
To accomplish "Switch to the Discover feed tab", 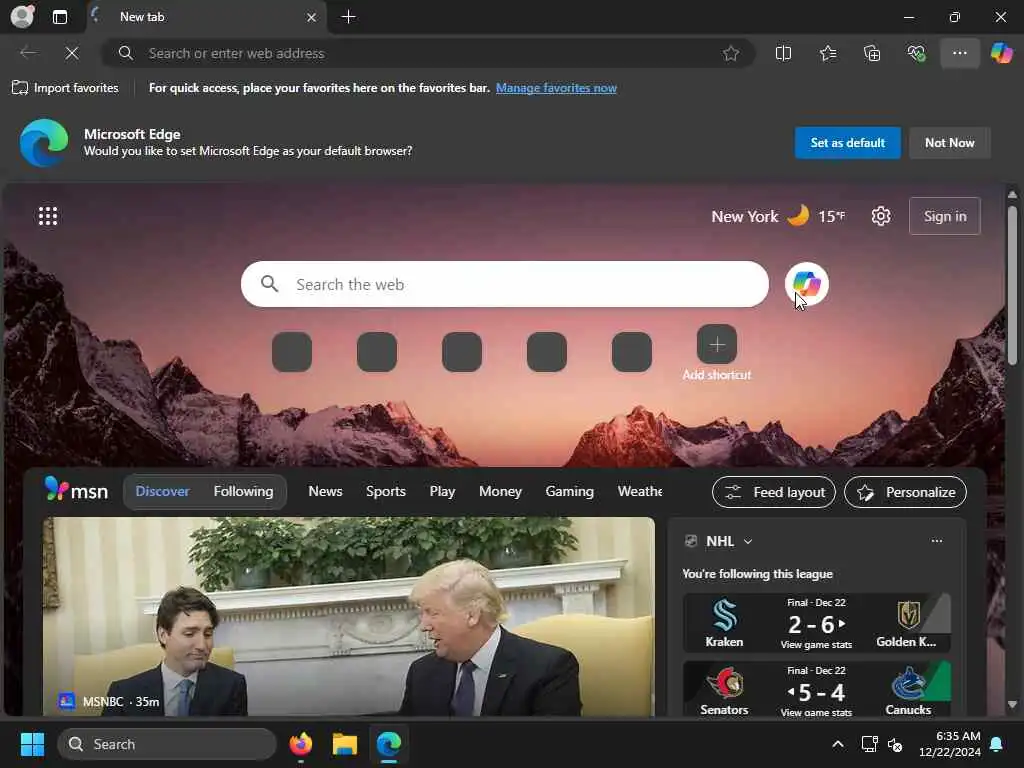I will tap(162, 491).
